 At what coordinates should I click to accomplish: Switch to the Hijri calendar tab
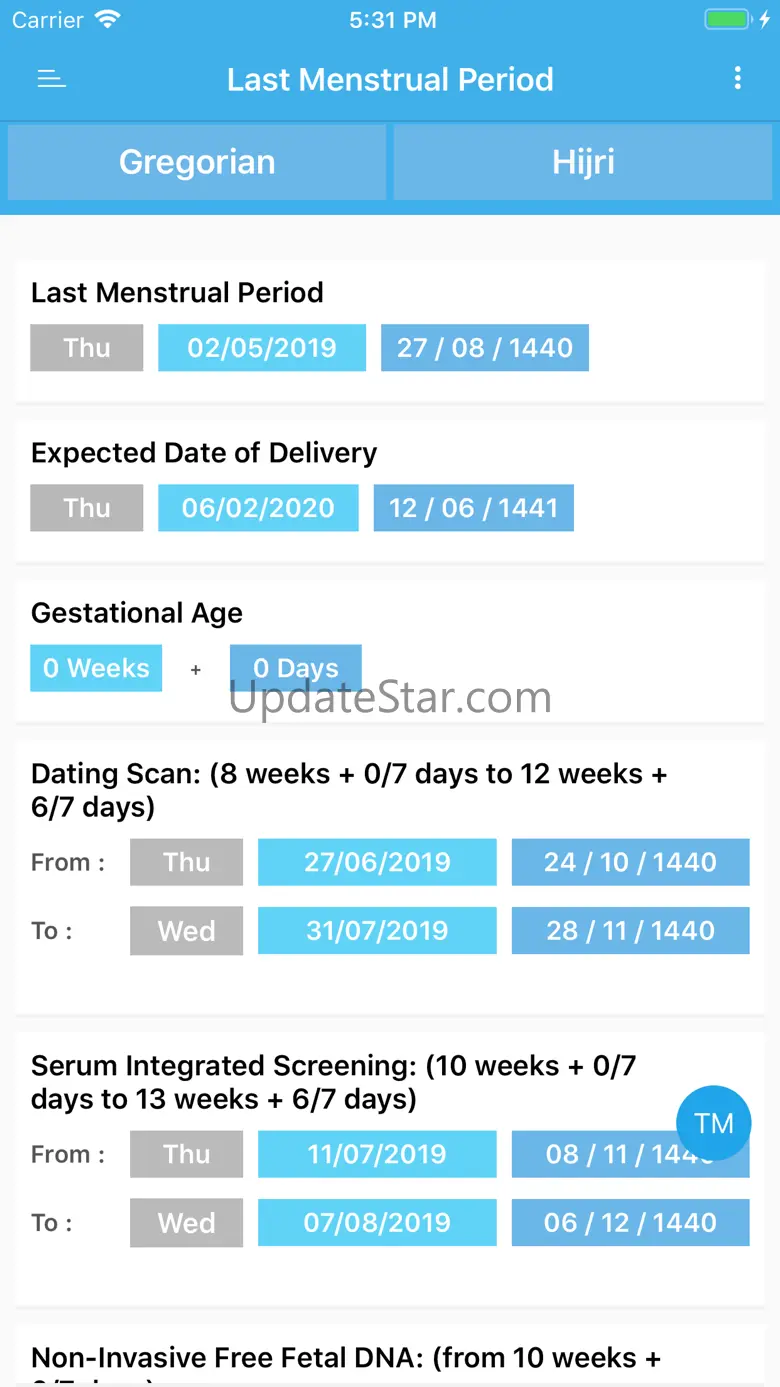pos(584,162)
